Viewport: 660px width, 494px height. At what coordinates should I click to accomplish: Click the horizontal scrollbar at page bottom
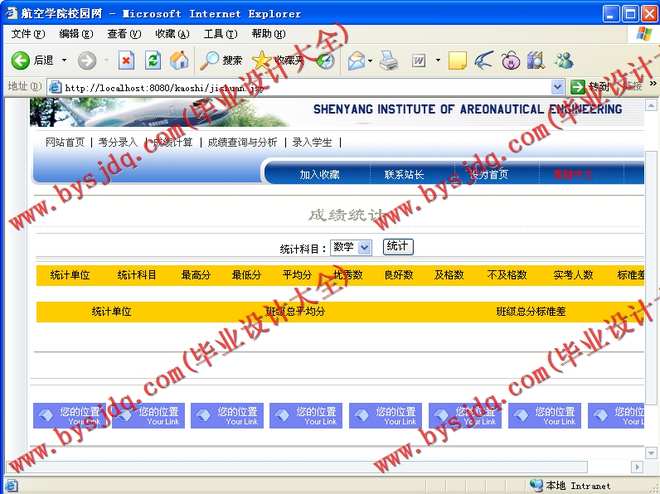click(x=330, y=467)
